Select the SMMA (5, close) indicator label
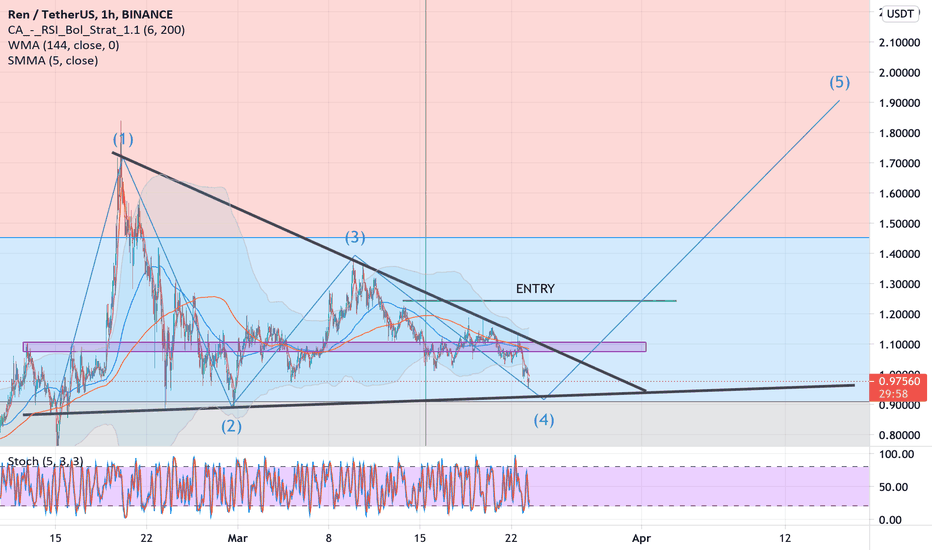This screenshot has width=932, height=550. click(x=53, y=61)
